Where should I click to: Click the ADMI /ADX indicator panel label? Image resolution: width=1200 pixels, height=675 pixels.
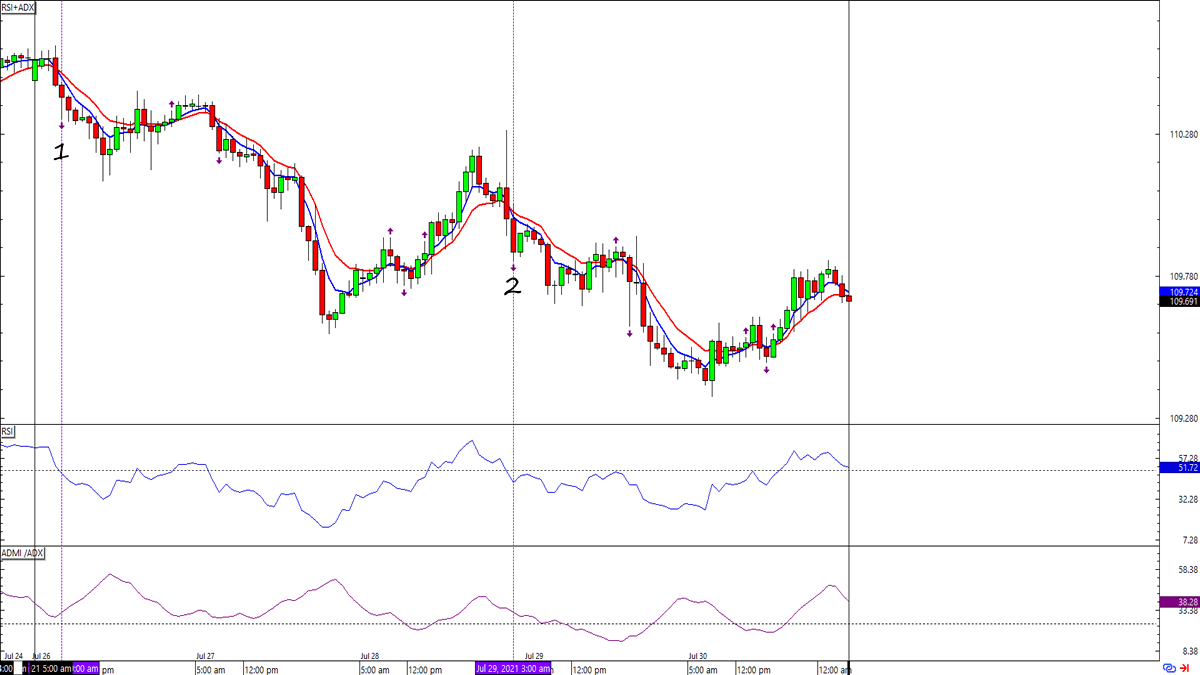pos(23,553)
